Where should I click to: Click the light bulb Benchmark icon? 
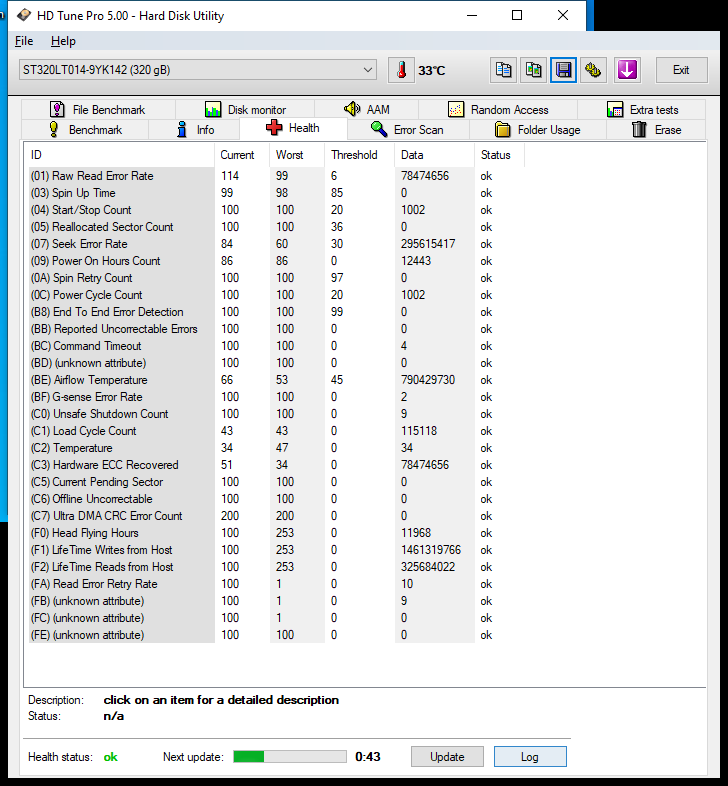(54, 129)
